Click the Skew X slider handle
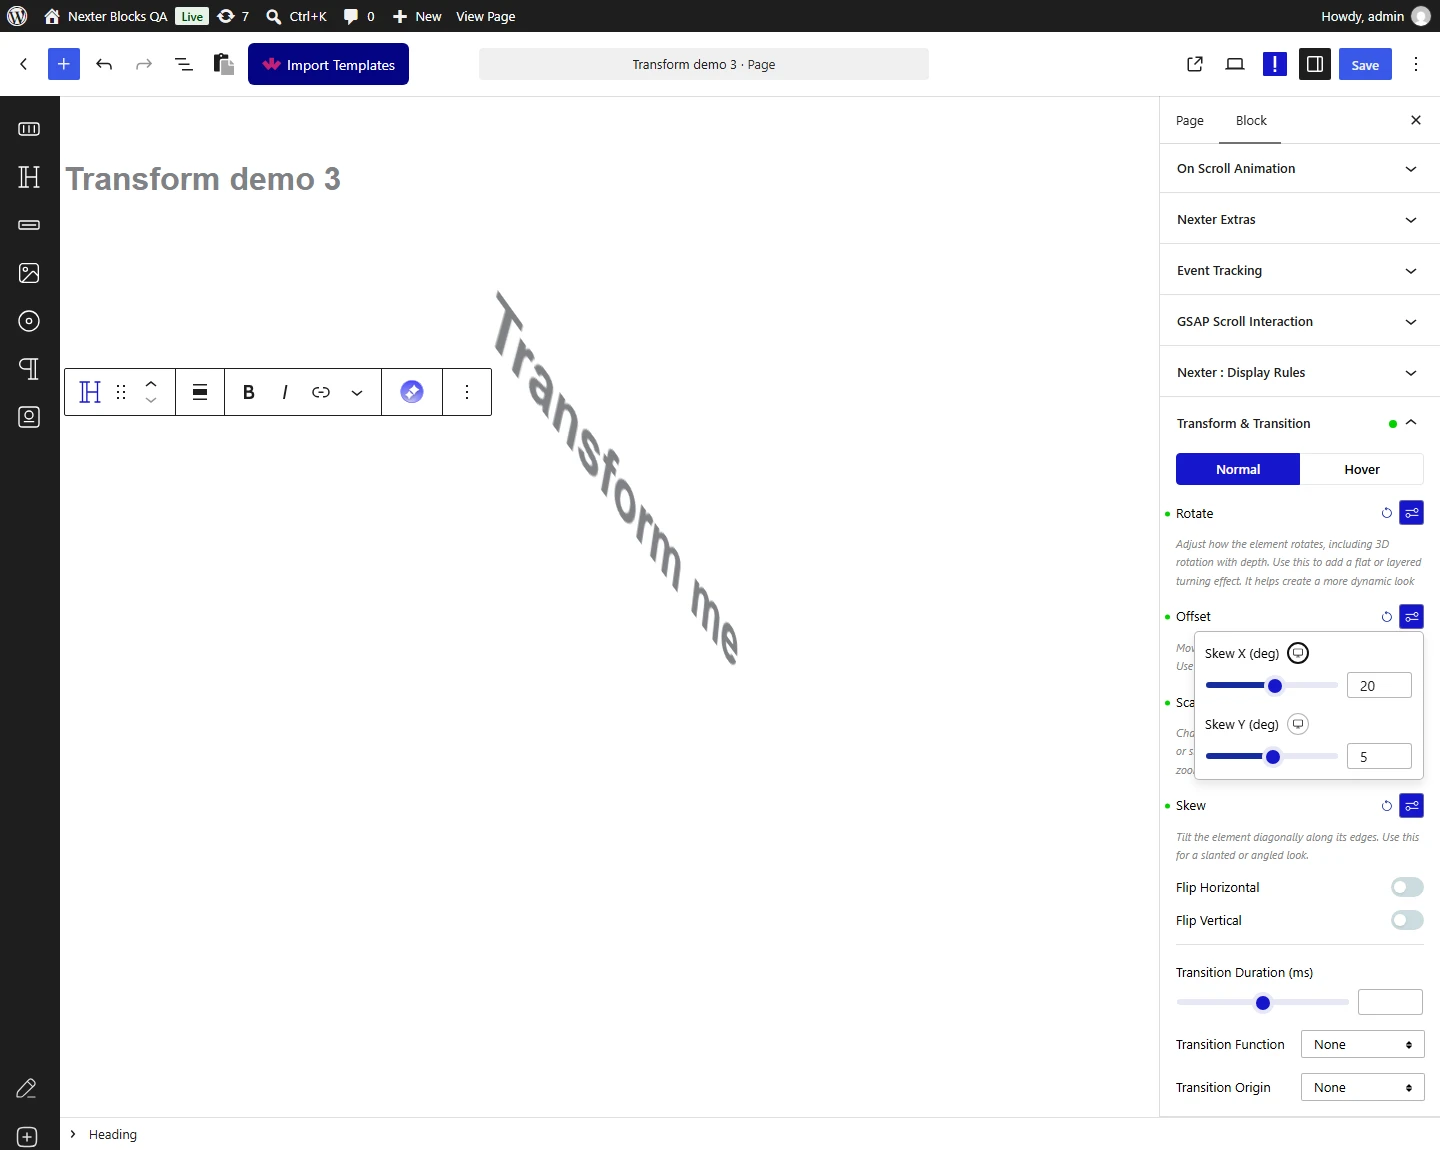The height and width of the screenshot is (1150, 1440). (1275, 686)
